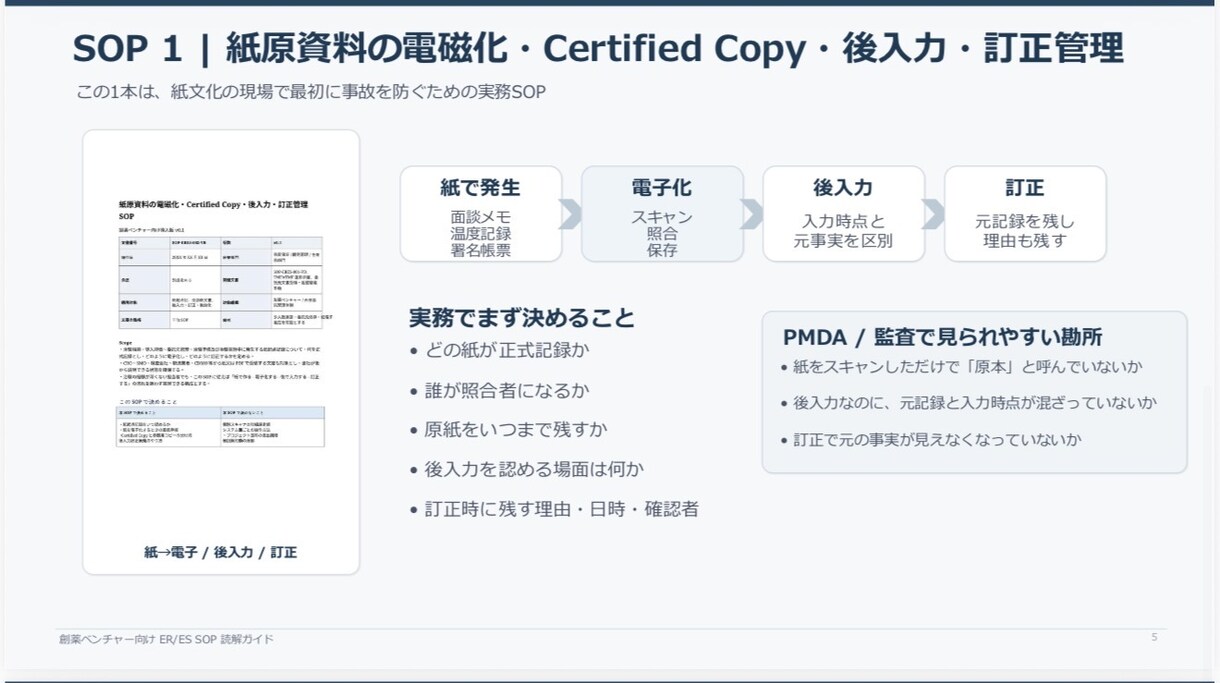The height and width of the screenshot is (683, 1220).
Task: Click text 照合 in 電子化 box
Action: tap(662, 234)
